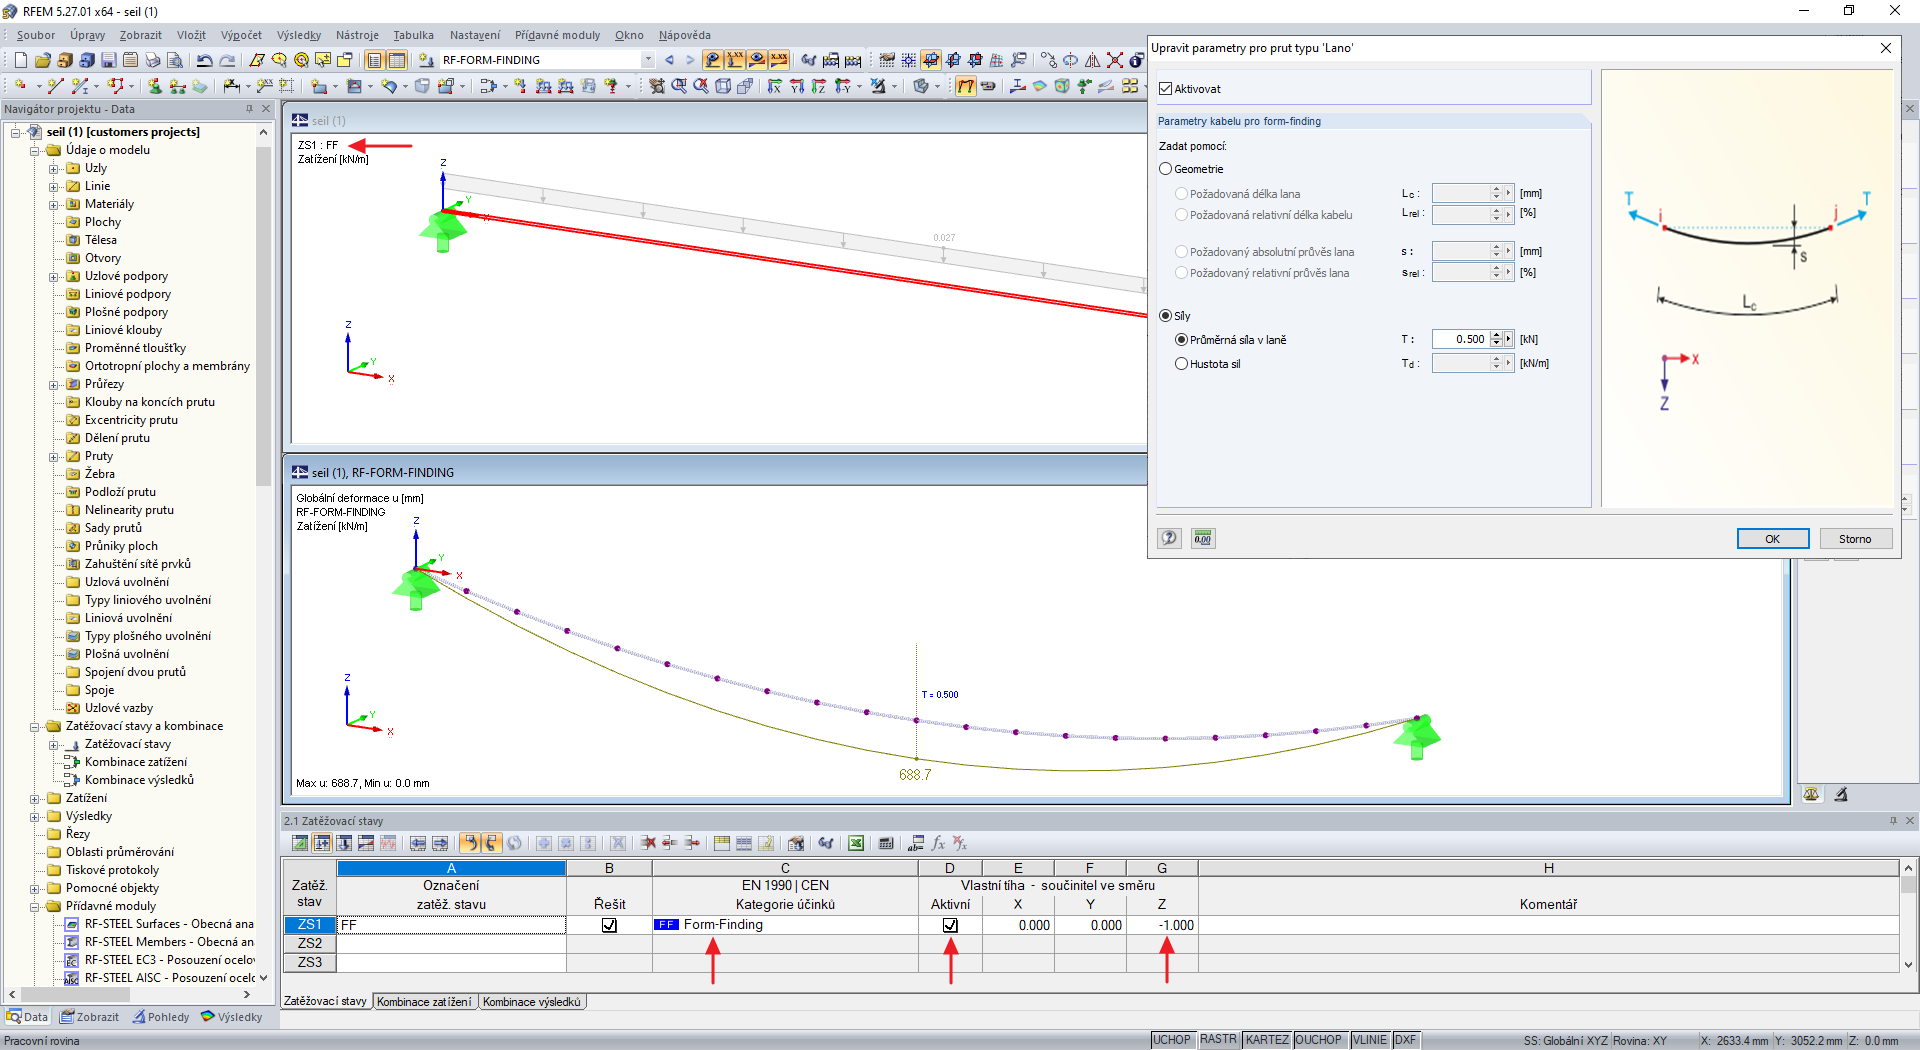Select the Síly radio option
The width and height of the screenshot is (1920, 1050).
point(1165,316)
